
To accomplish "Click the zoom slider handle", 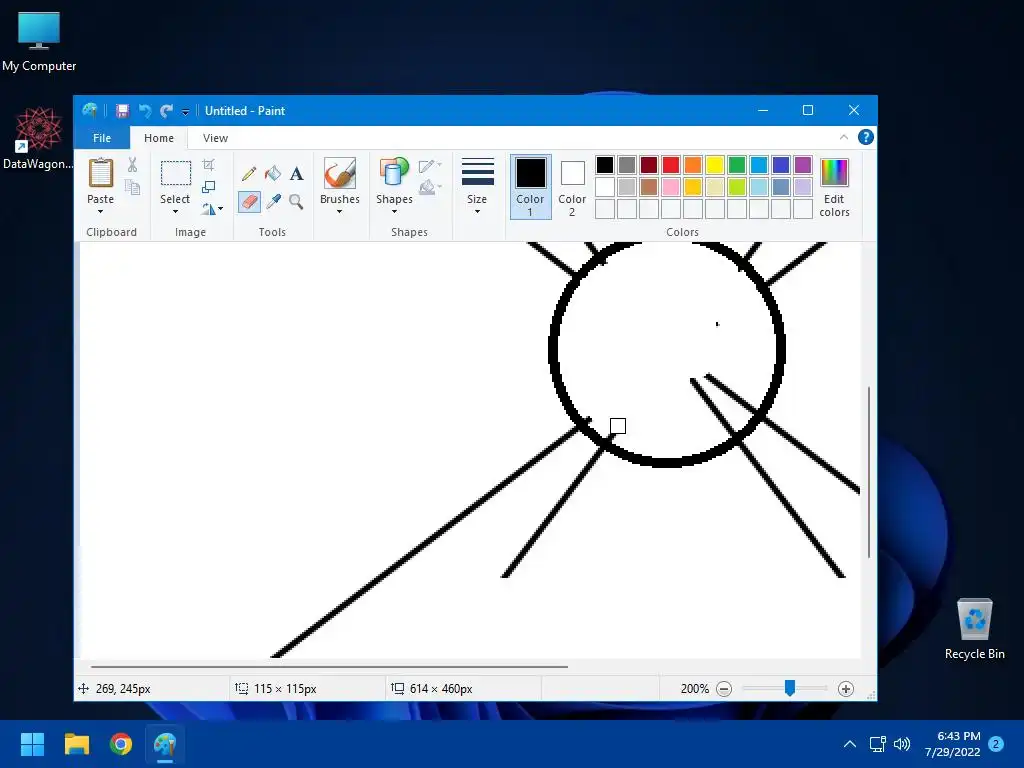I will 790,688.
